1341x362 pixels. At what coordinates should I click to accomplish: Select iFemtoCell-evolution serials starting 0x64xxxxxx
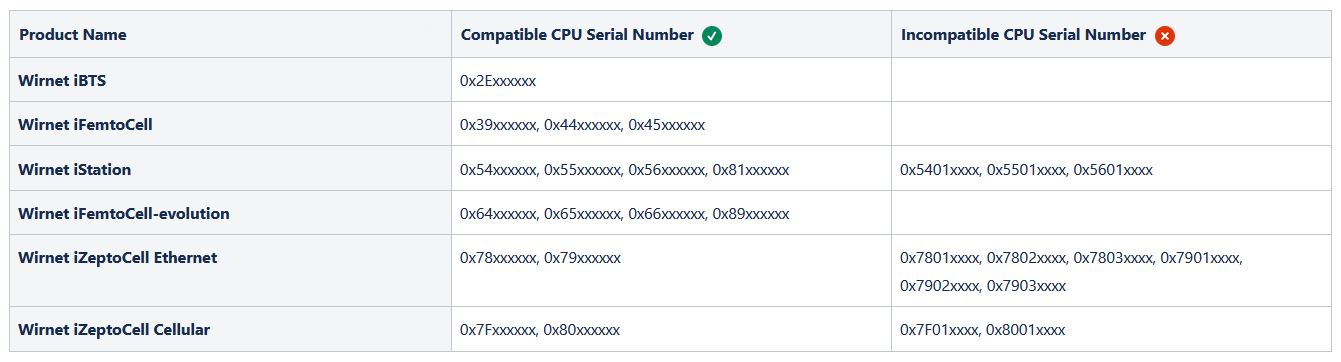pos(624,214)
